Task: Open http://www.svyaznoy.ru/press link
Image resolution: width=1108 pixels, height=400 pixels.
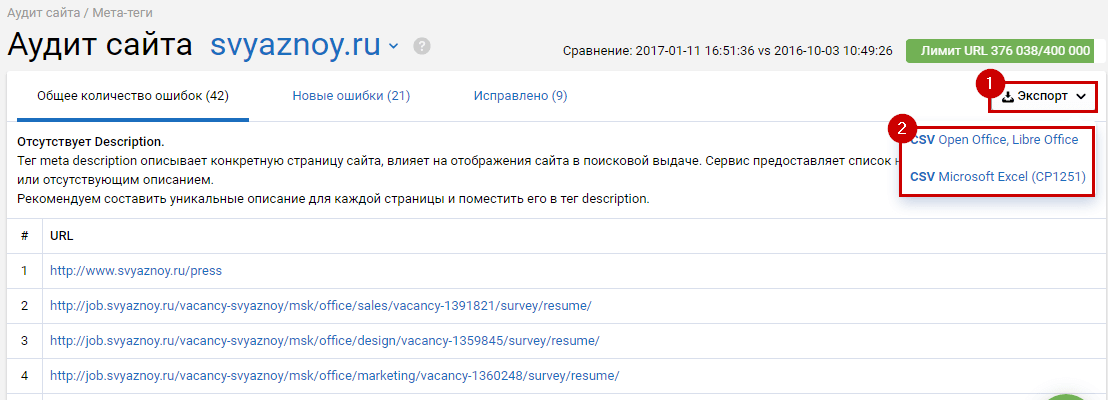Action: point(136,271)
